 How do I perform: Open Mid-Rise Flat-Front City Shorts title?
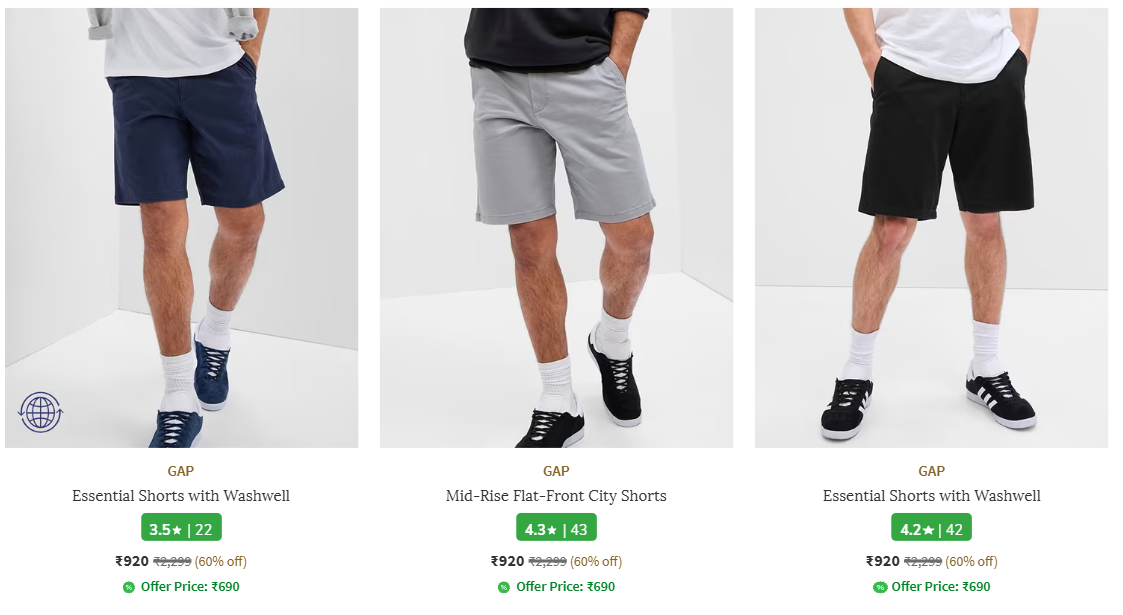556,496
